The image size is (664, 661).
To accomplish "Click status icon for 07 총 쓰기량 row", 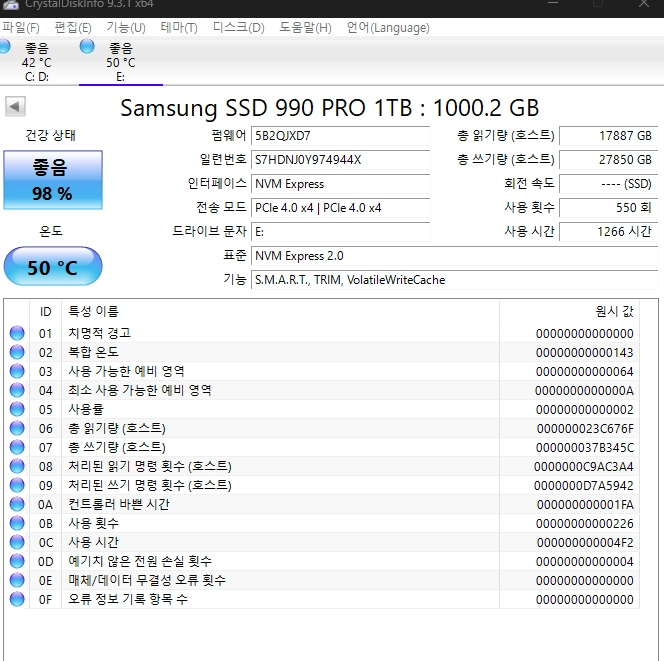I will (x=17, y=447).
